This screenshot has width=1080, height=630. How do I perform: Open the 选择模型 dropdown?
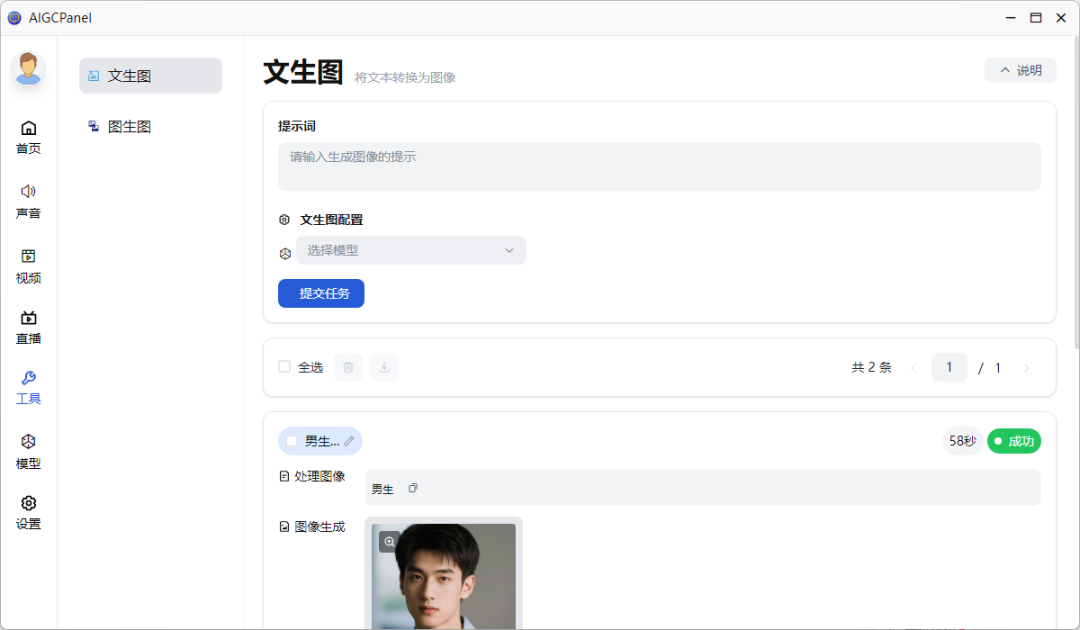point(411,250)
